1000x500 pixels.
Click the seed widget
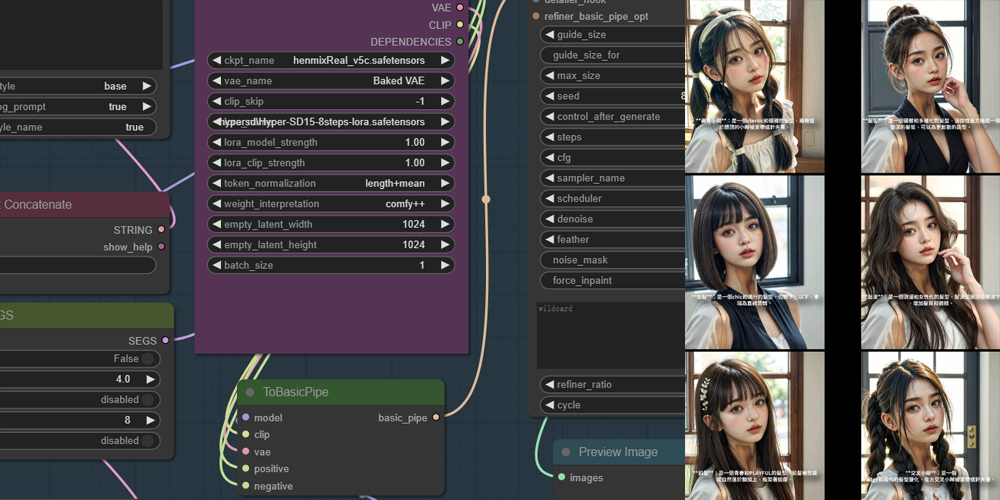(x=612, y=96)
